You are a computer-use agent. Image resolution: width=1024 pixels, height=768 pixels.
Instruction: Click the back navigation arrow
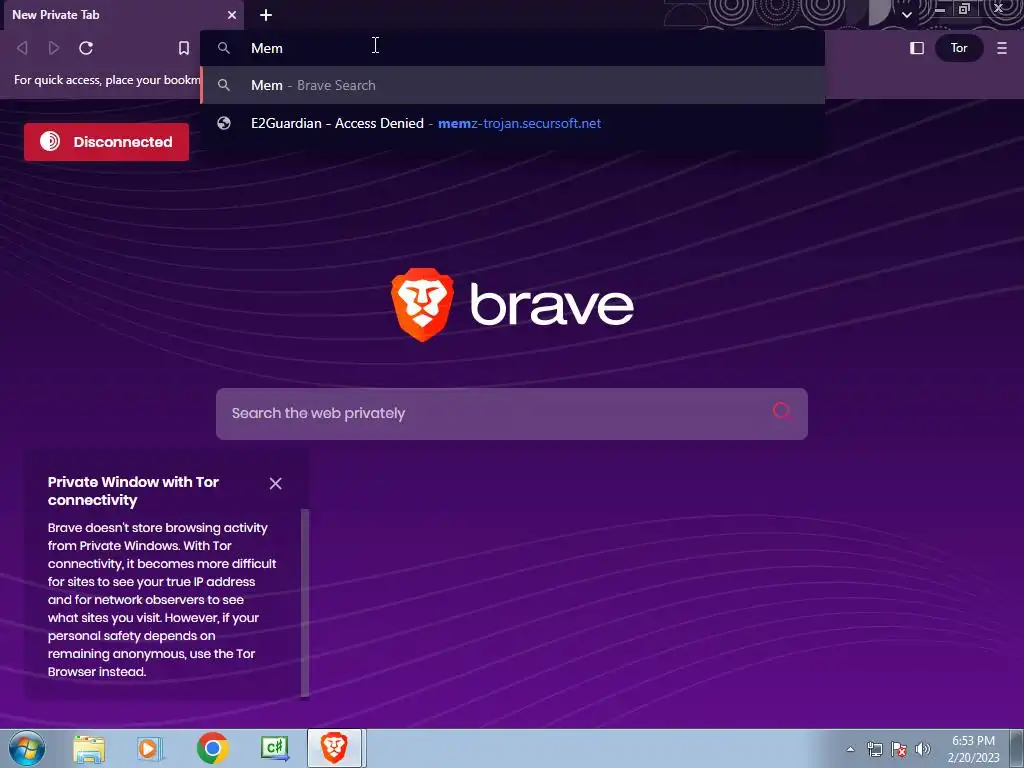[x=22, y=48]
